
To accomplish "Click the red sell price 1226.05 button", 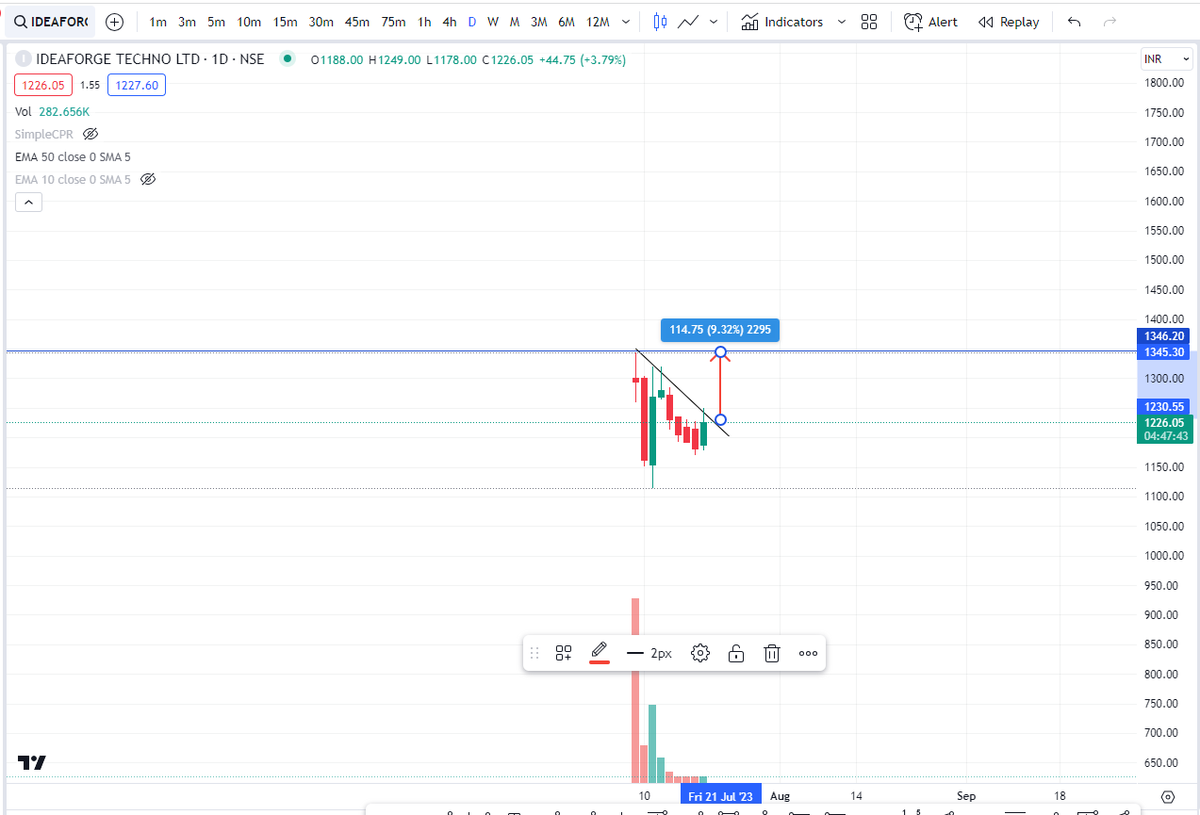I will [x=43, y=86].
